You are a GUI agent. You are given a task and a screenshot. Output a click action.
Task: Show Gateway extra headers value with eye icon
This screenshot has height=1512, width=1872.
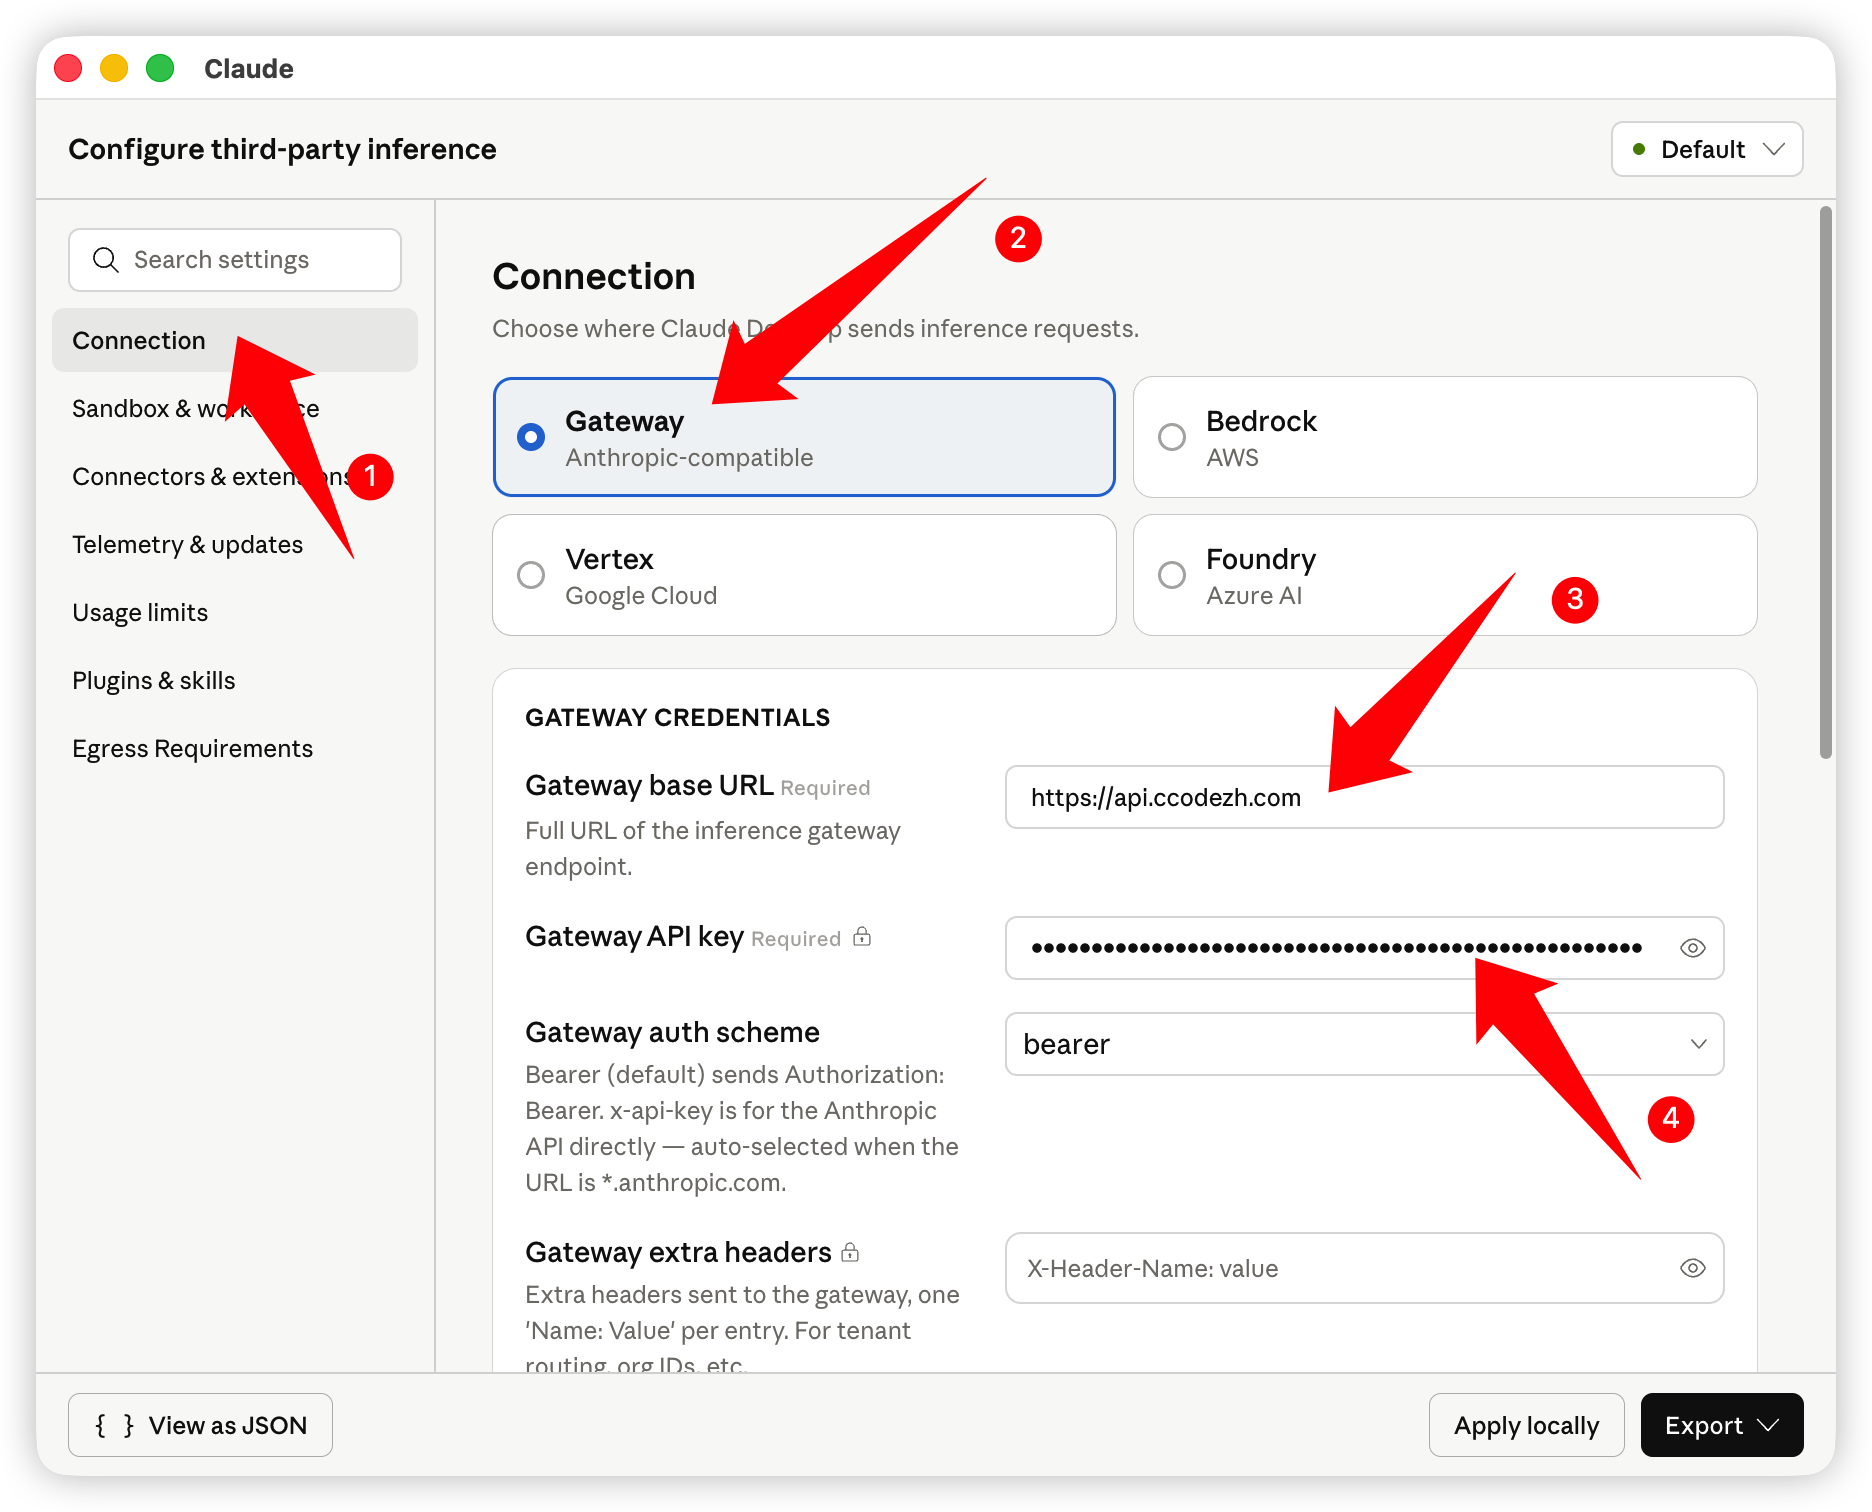click(1692, 1268)
